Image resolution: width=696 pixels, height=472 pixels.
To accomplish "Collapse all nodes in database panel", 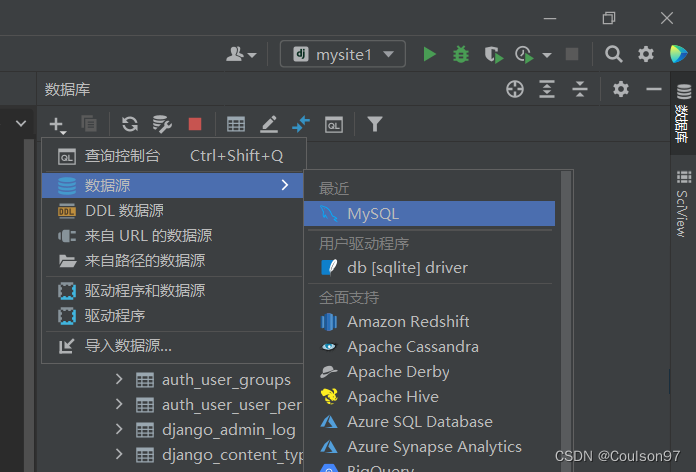I will click(x=580, y=89).
